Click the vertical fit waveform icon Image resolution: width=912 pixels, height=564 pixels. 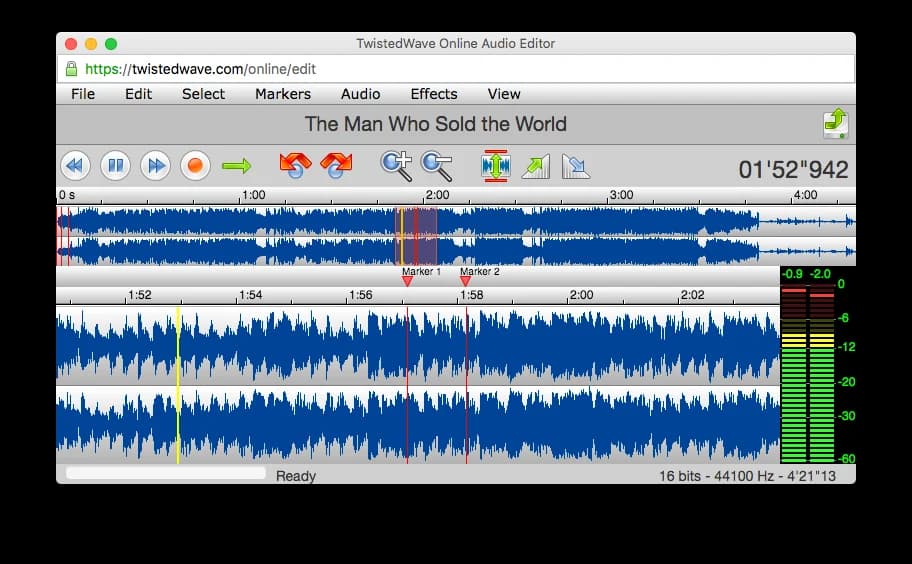coord(496,166)
